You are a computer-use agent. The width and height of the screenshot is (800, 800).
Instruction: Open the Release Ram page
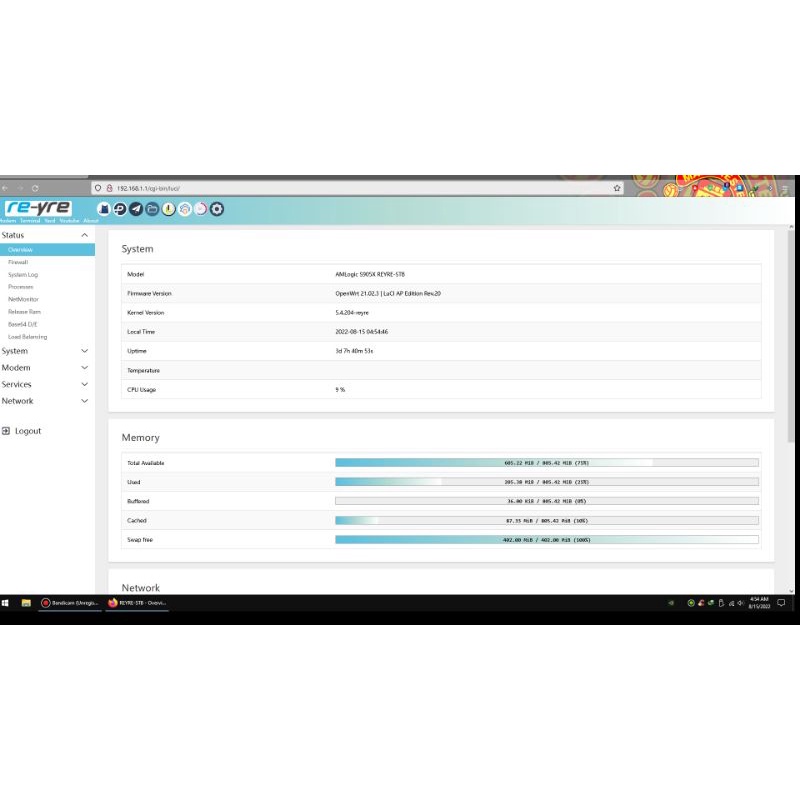24,312
